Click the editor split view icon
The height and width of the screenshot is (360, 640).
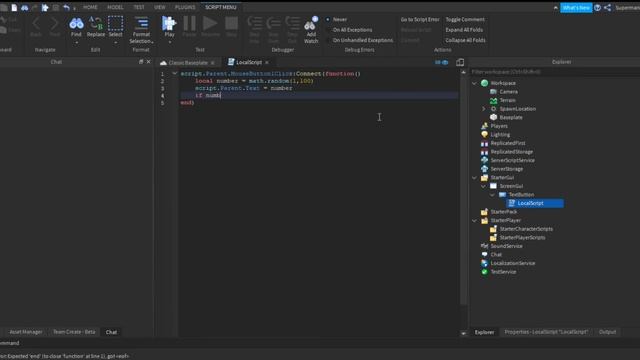pyautogui.click(x=460, y=62)
